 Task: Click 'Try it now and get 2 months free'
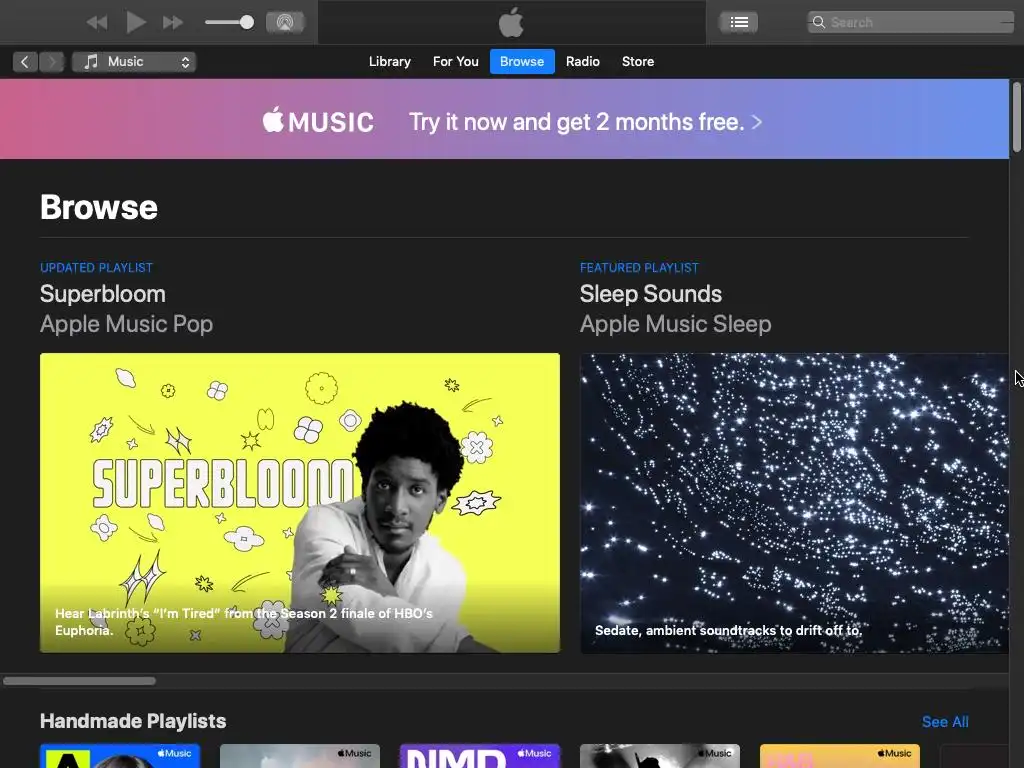577,122
